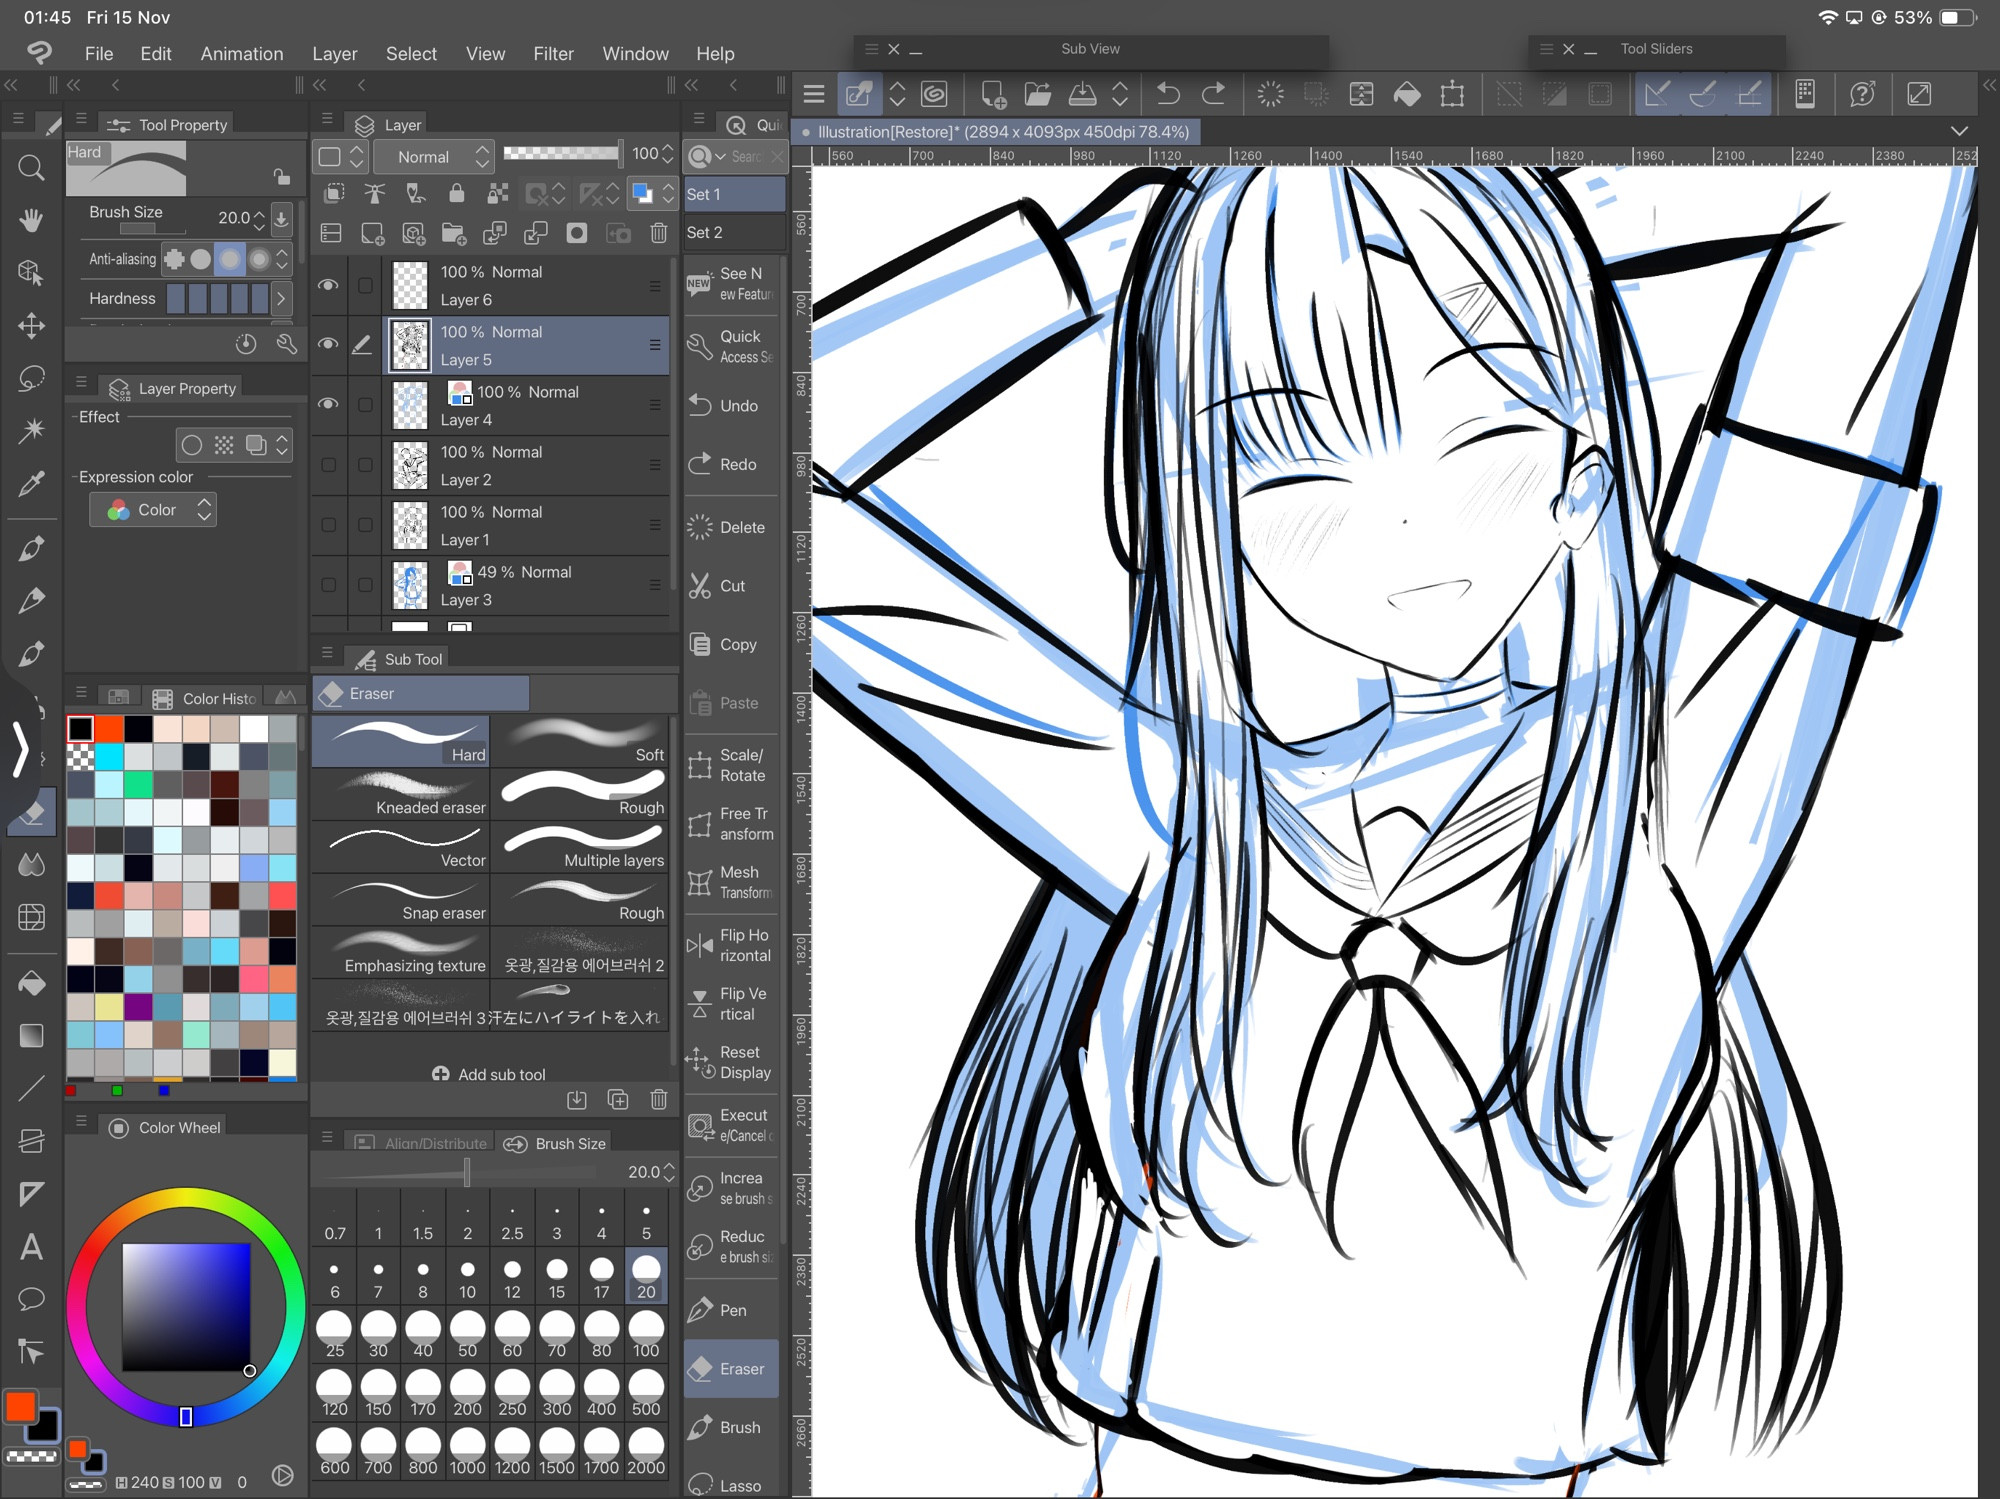
Task: Hide Layer 5 using eye icon
Action: click(x=328, y=344)
